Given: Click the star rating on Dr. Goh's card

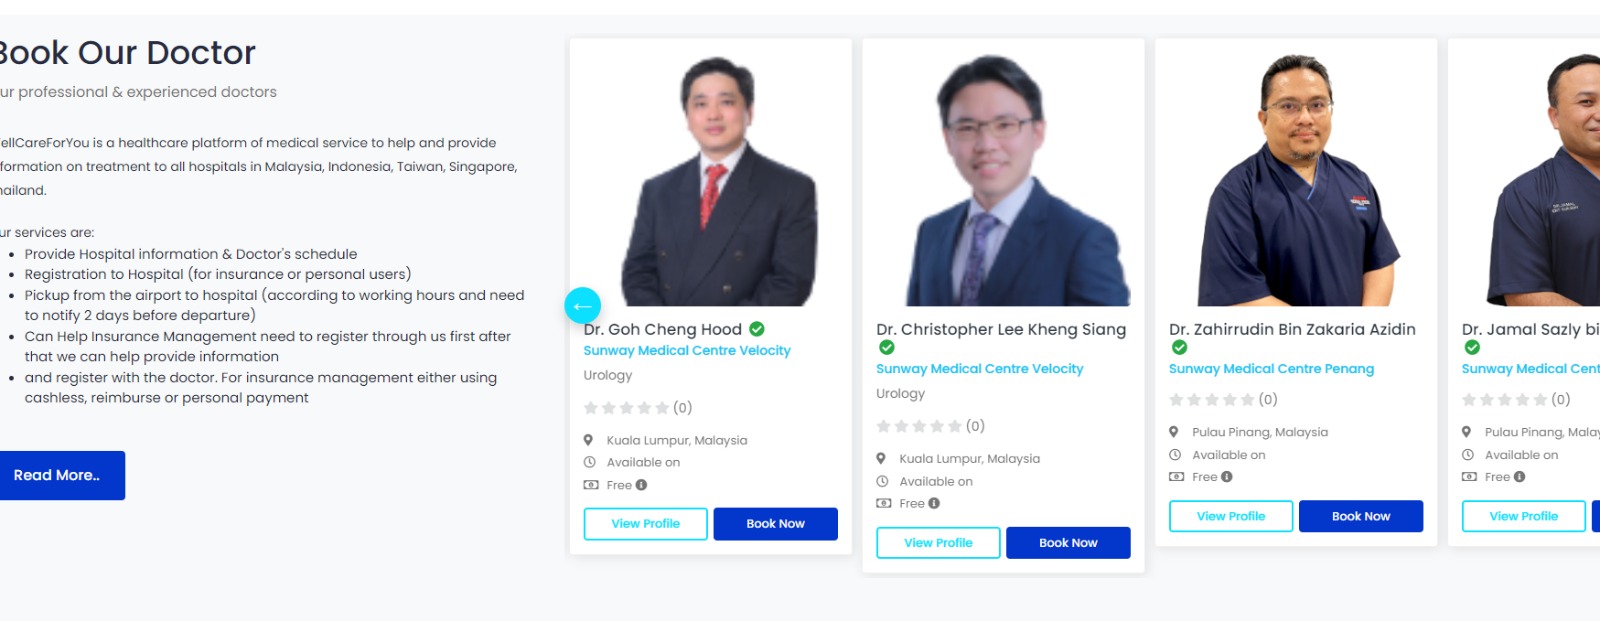Looking at the screenshot, I should coord(626,408).
